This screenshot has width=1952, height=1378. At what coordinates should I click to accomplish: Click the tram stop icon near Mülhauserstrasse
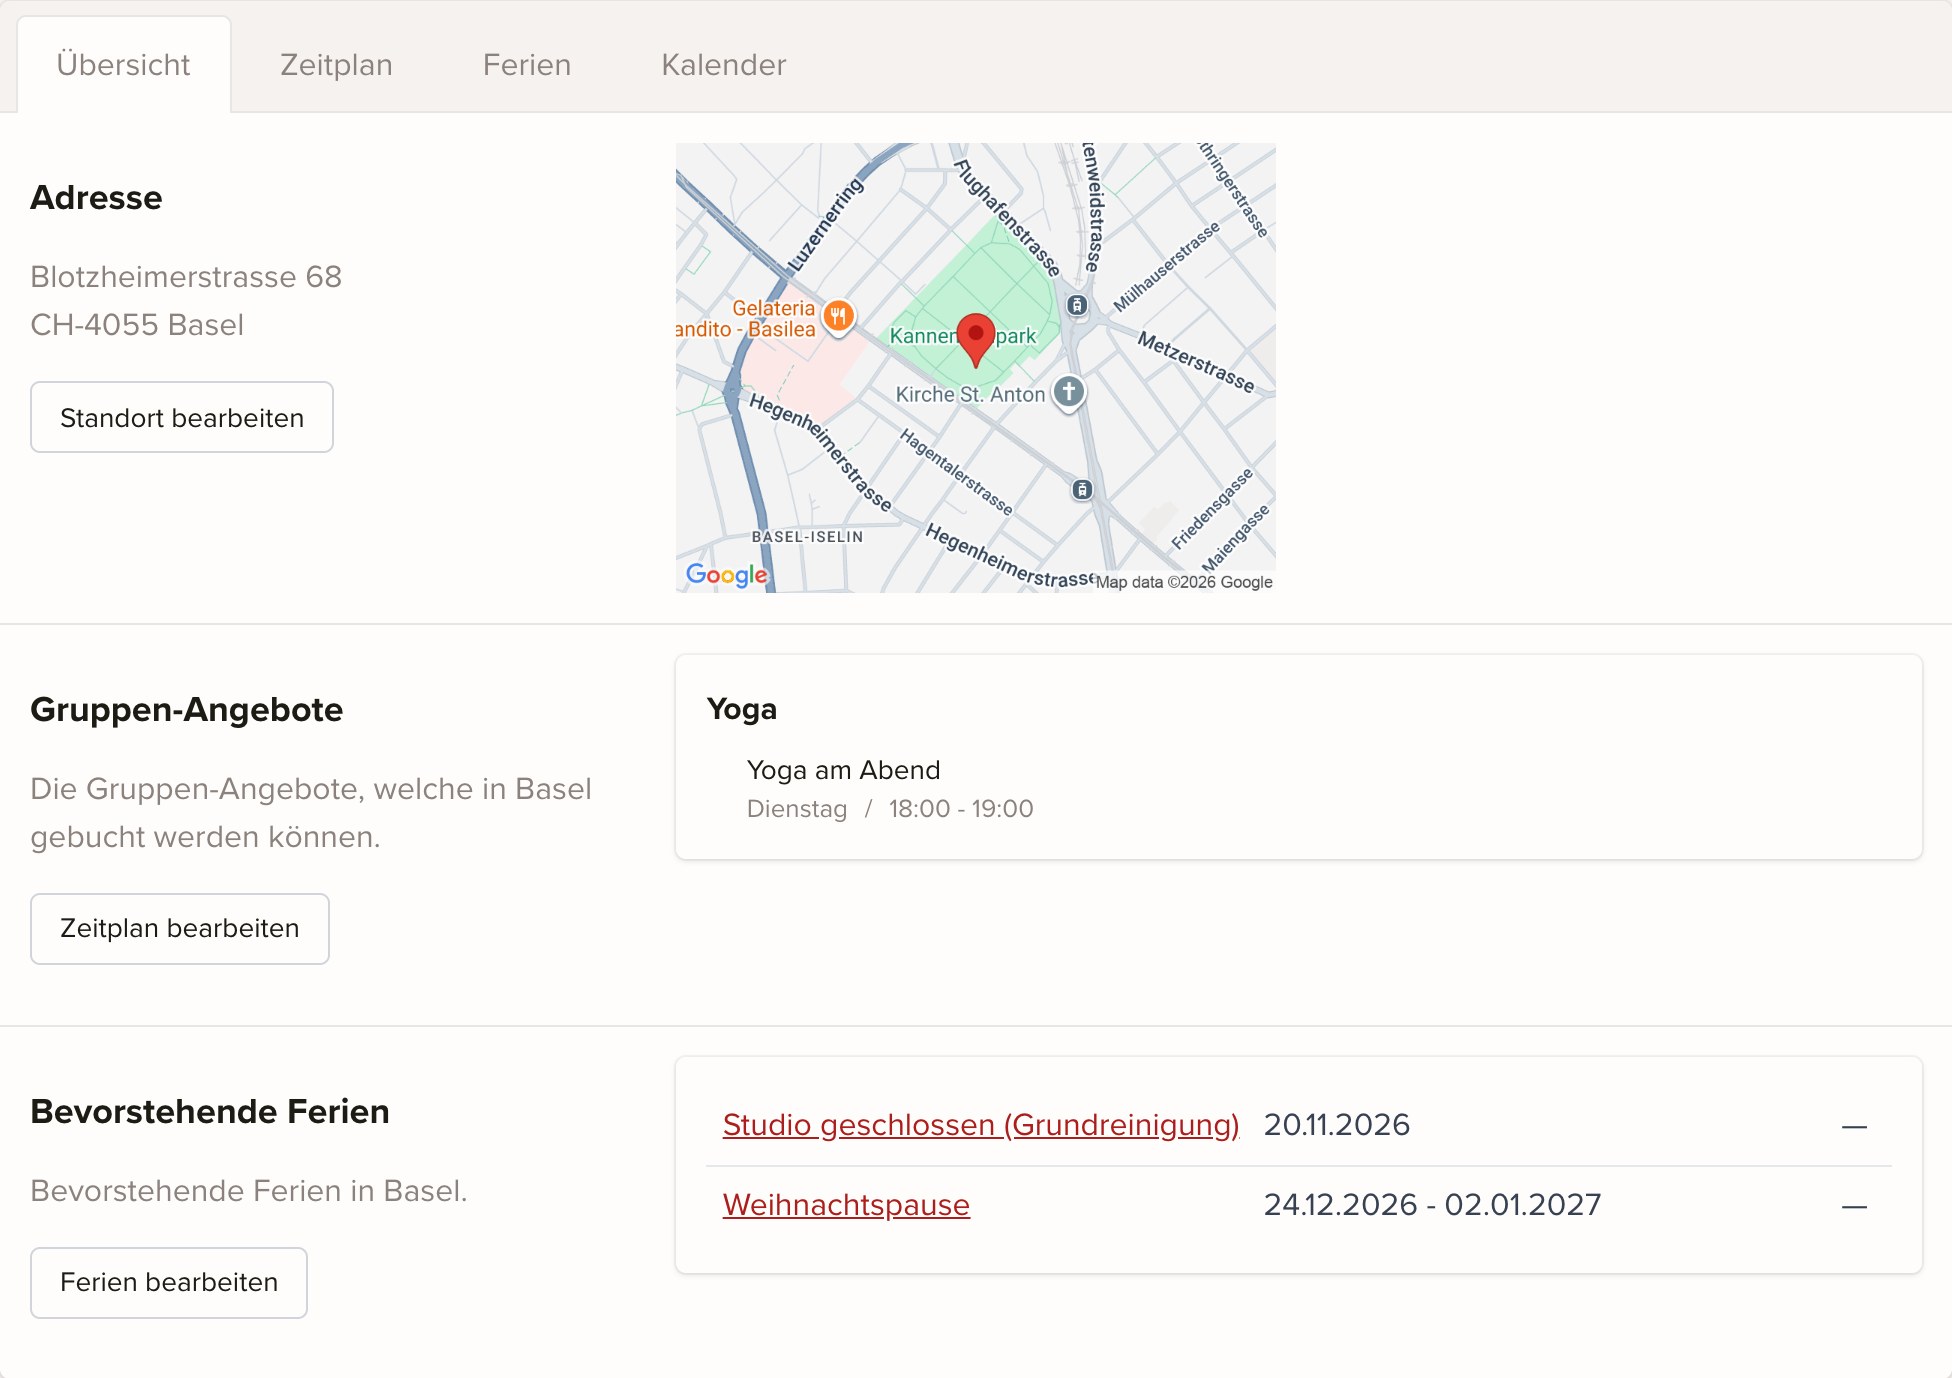(x=1077, y=305)
